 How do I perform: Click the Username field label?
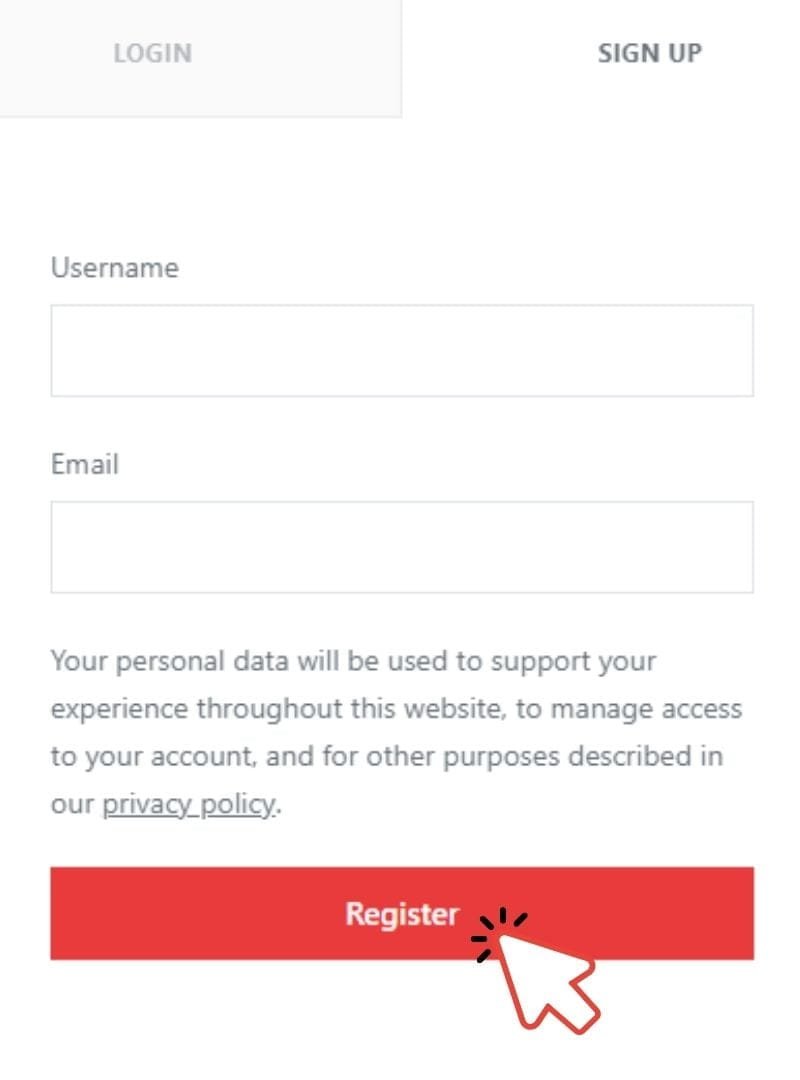[115, 267]
